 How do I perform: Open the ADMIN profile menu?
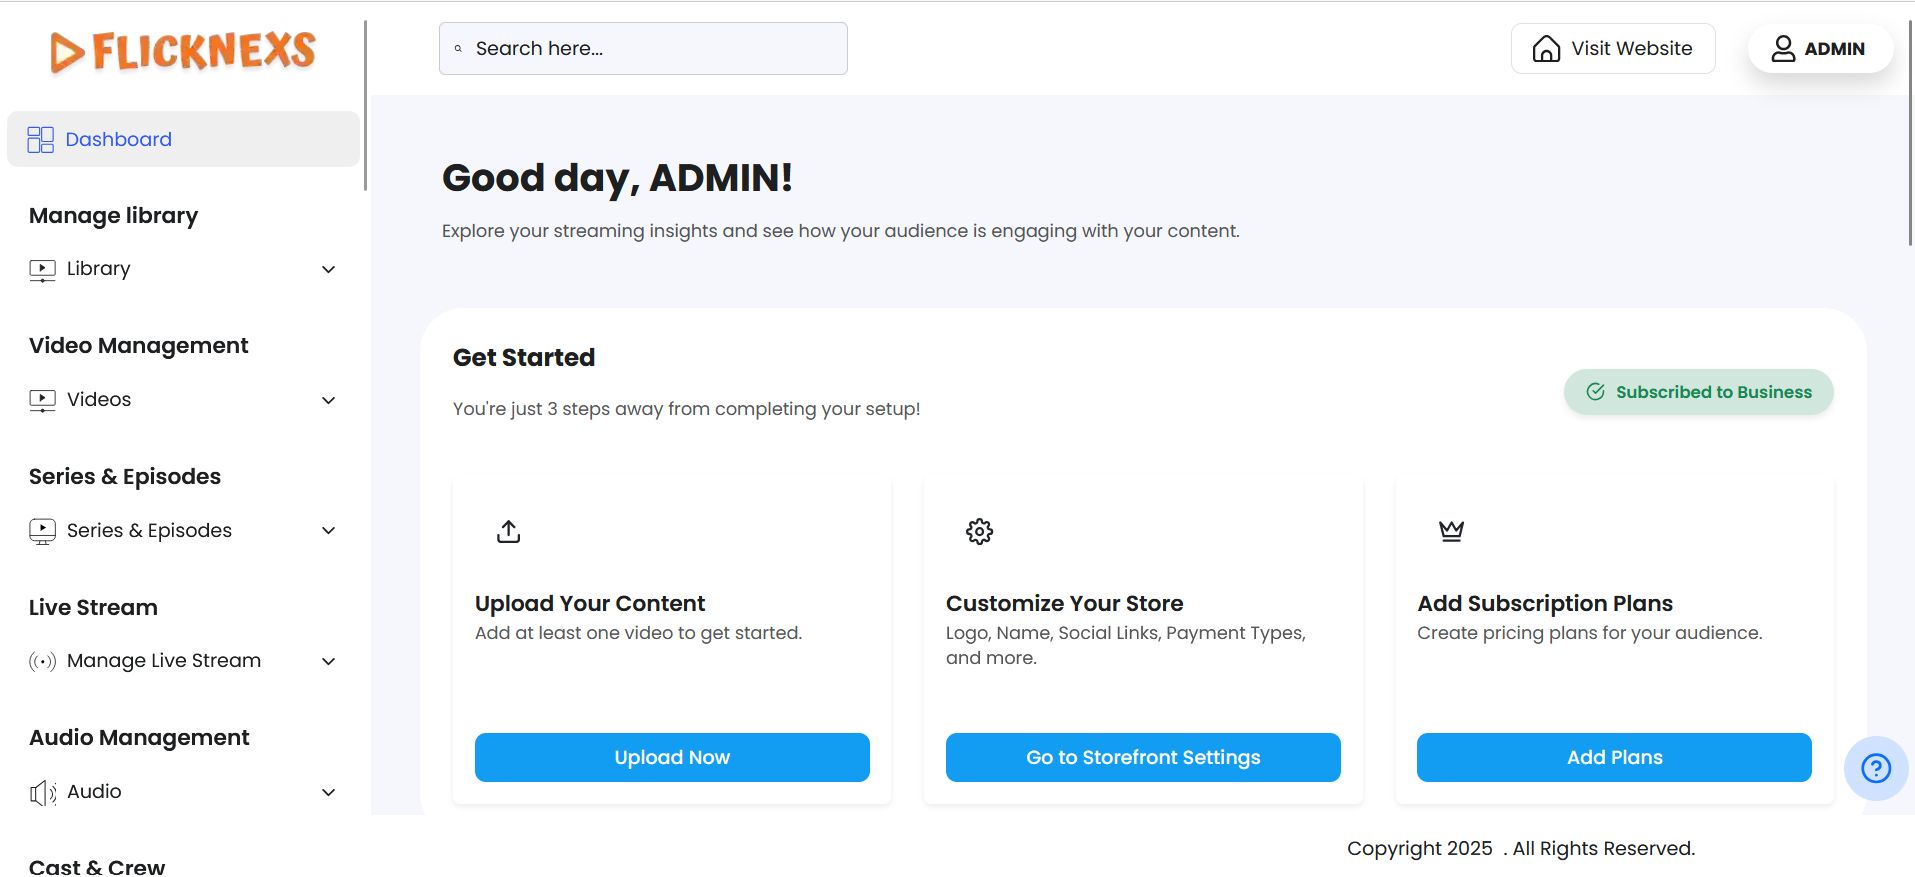[1819, 49]
